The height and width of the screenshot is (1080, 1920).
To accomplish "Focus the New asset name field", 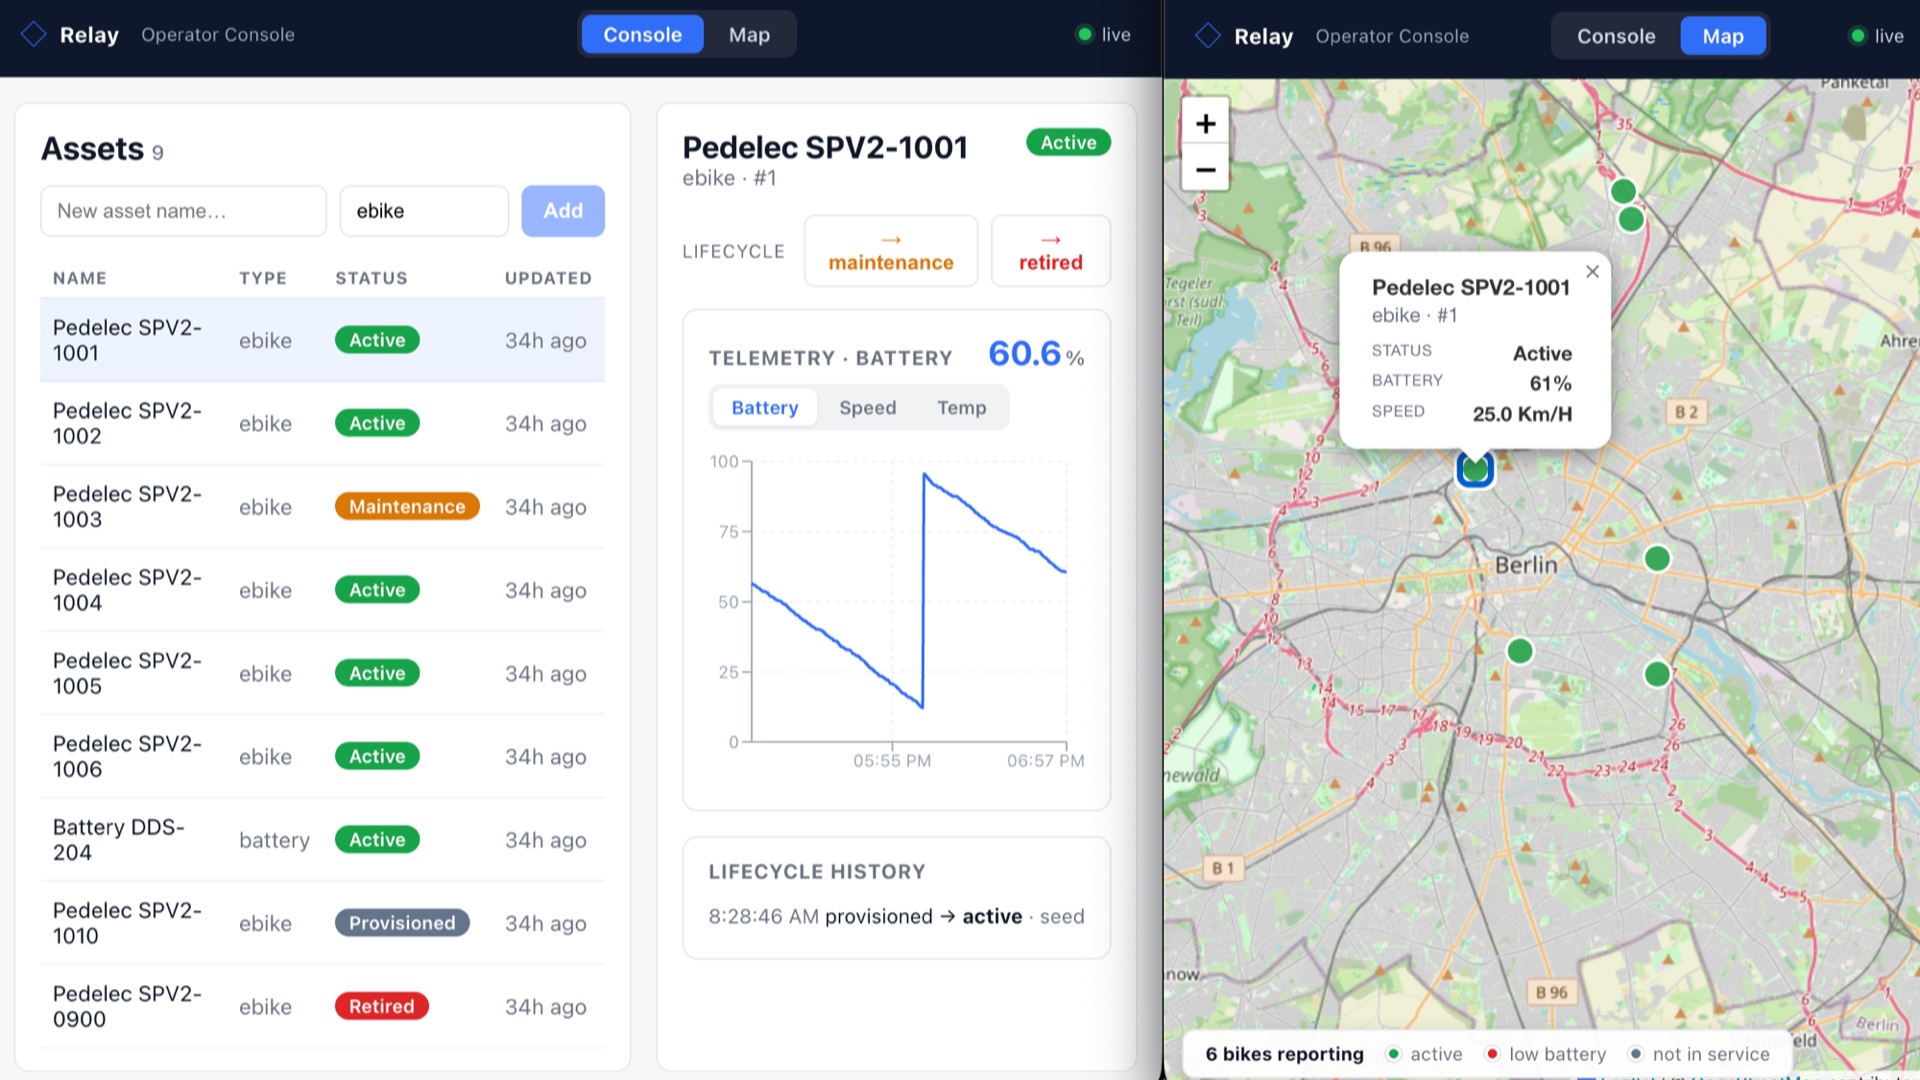I will (x=183, y=211).
